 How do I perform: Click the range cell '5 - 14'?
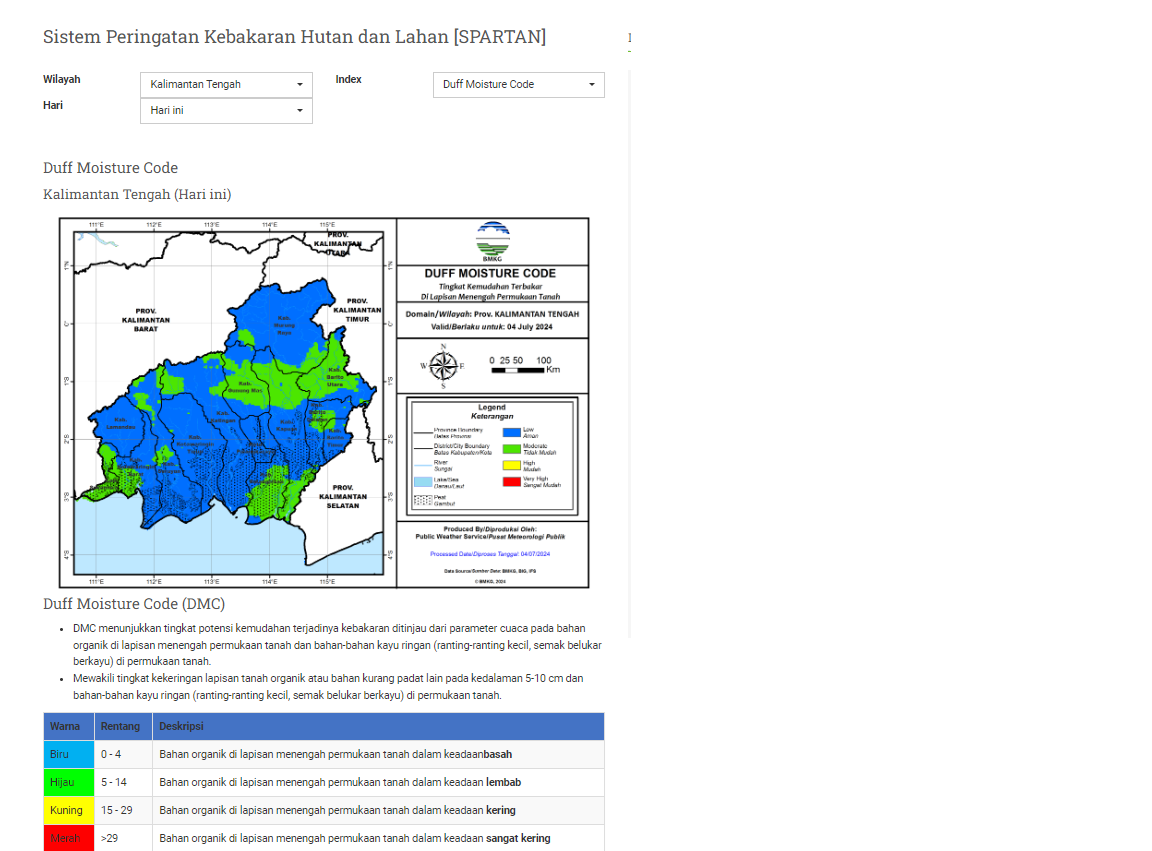[x=123, y=782]
